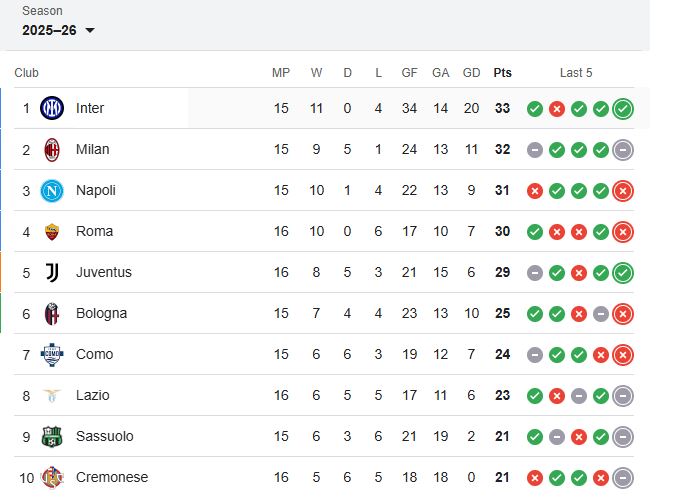Click the Milan club crest icon
673x497 pixels.
(51, 149)
